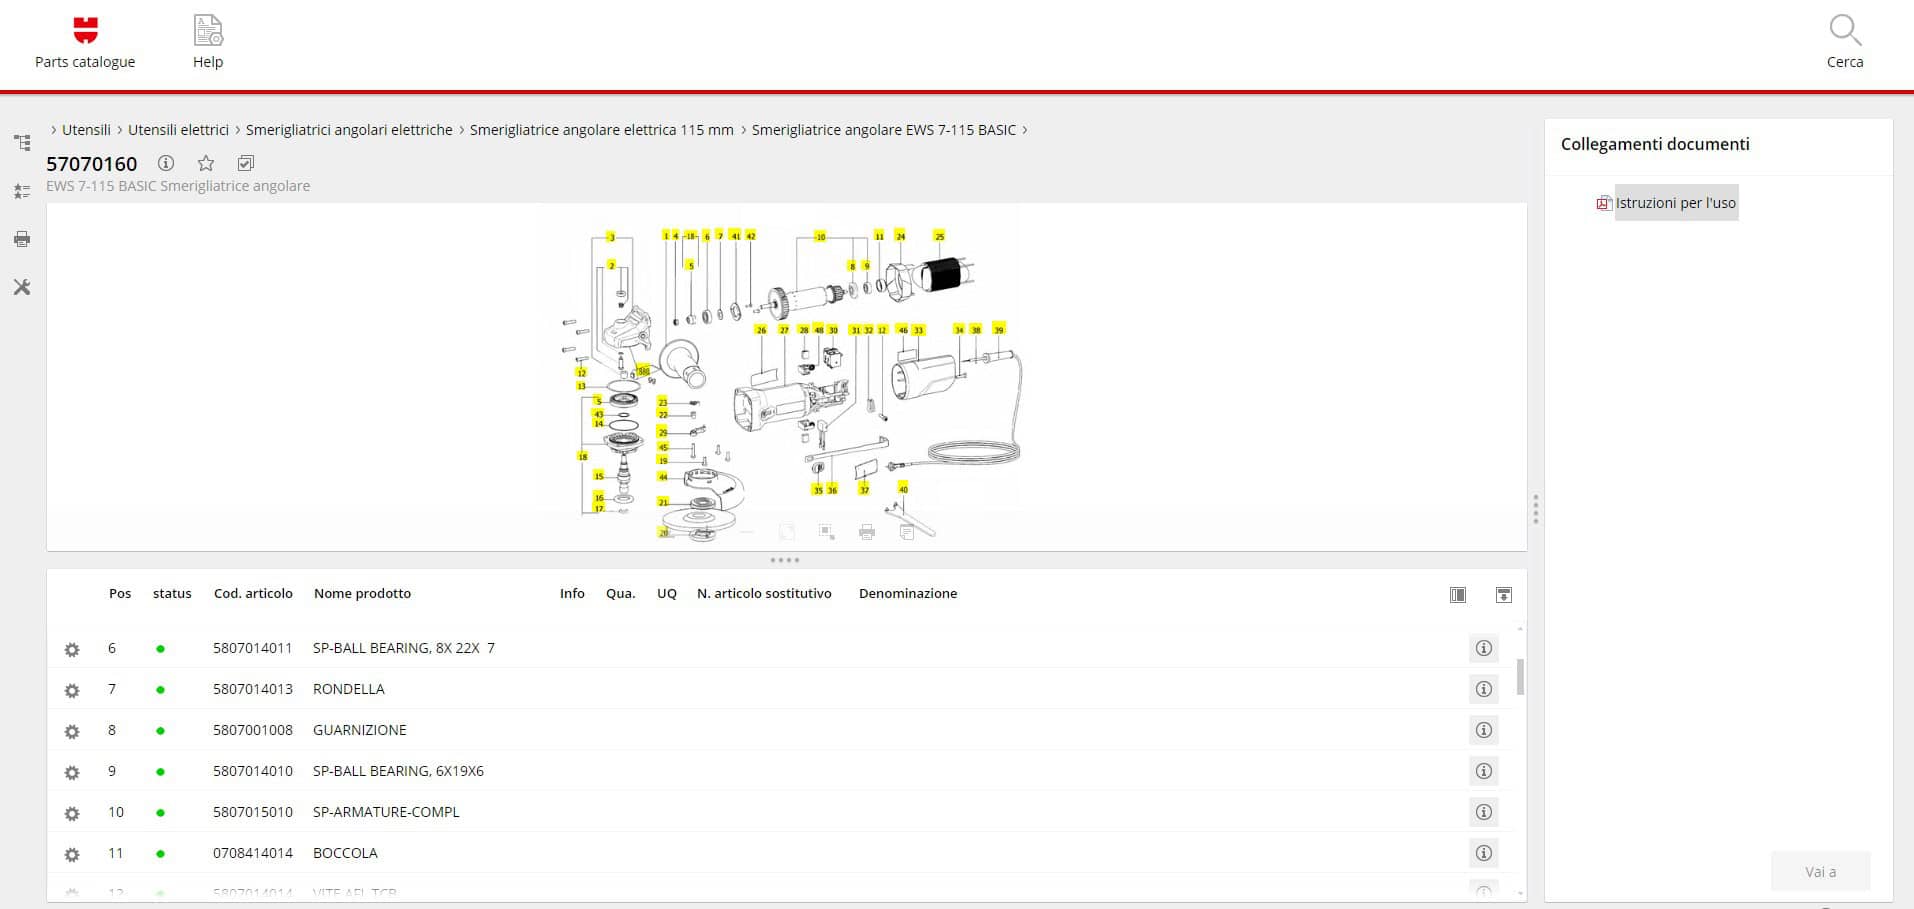Select hotspot 39 in exploded diagram
The image size is (1914, 909).
tap(998, 329)
